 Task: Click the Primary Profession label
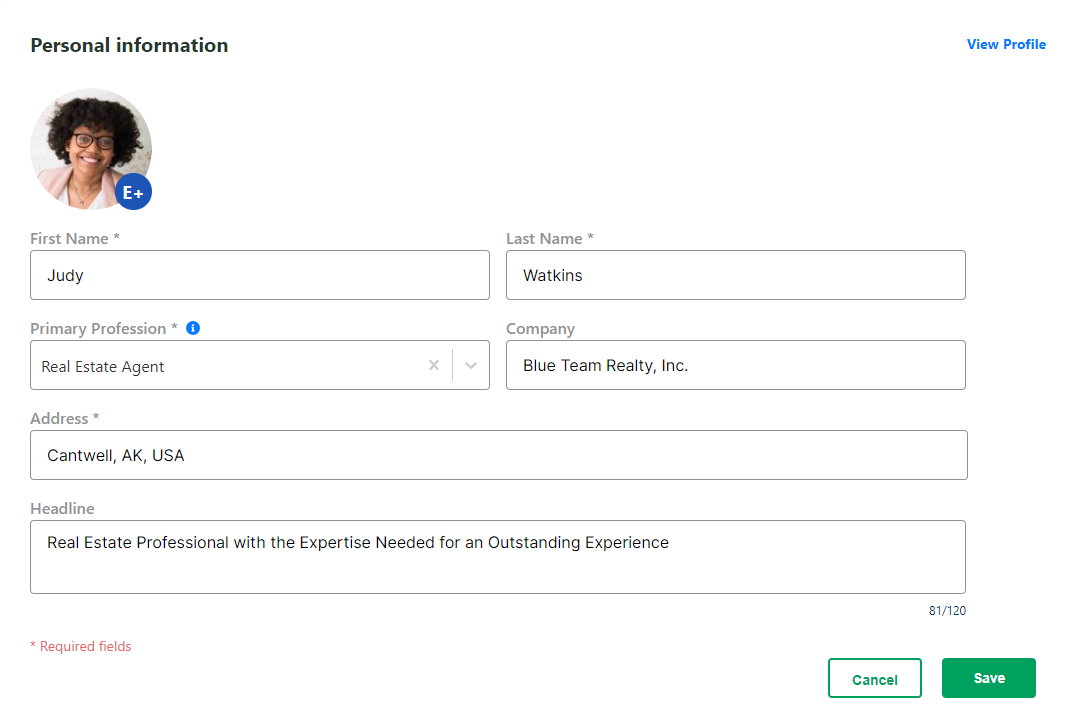coord(104,329)
